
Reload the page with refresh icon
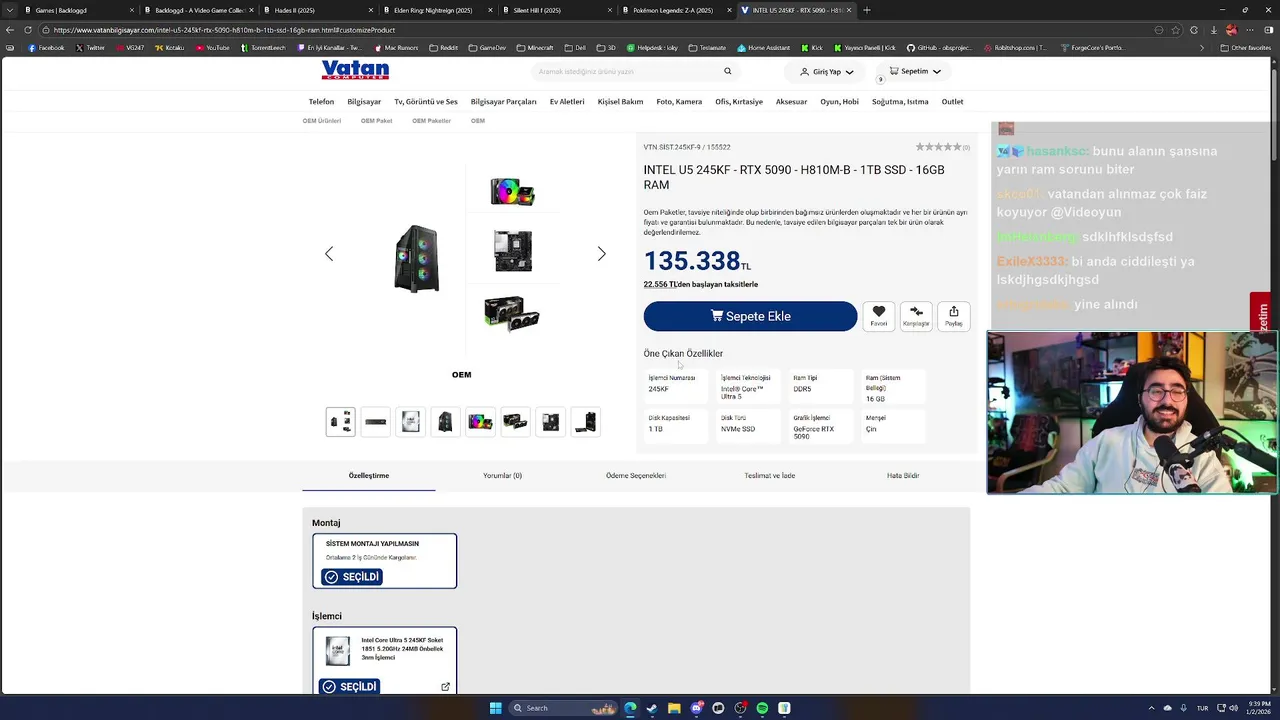point(27,30)
